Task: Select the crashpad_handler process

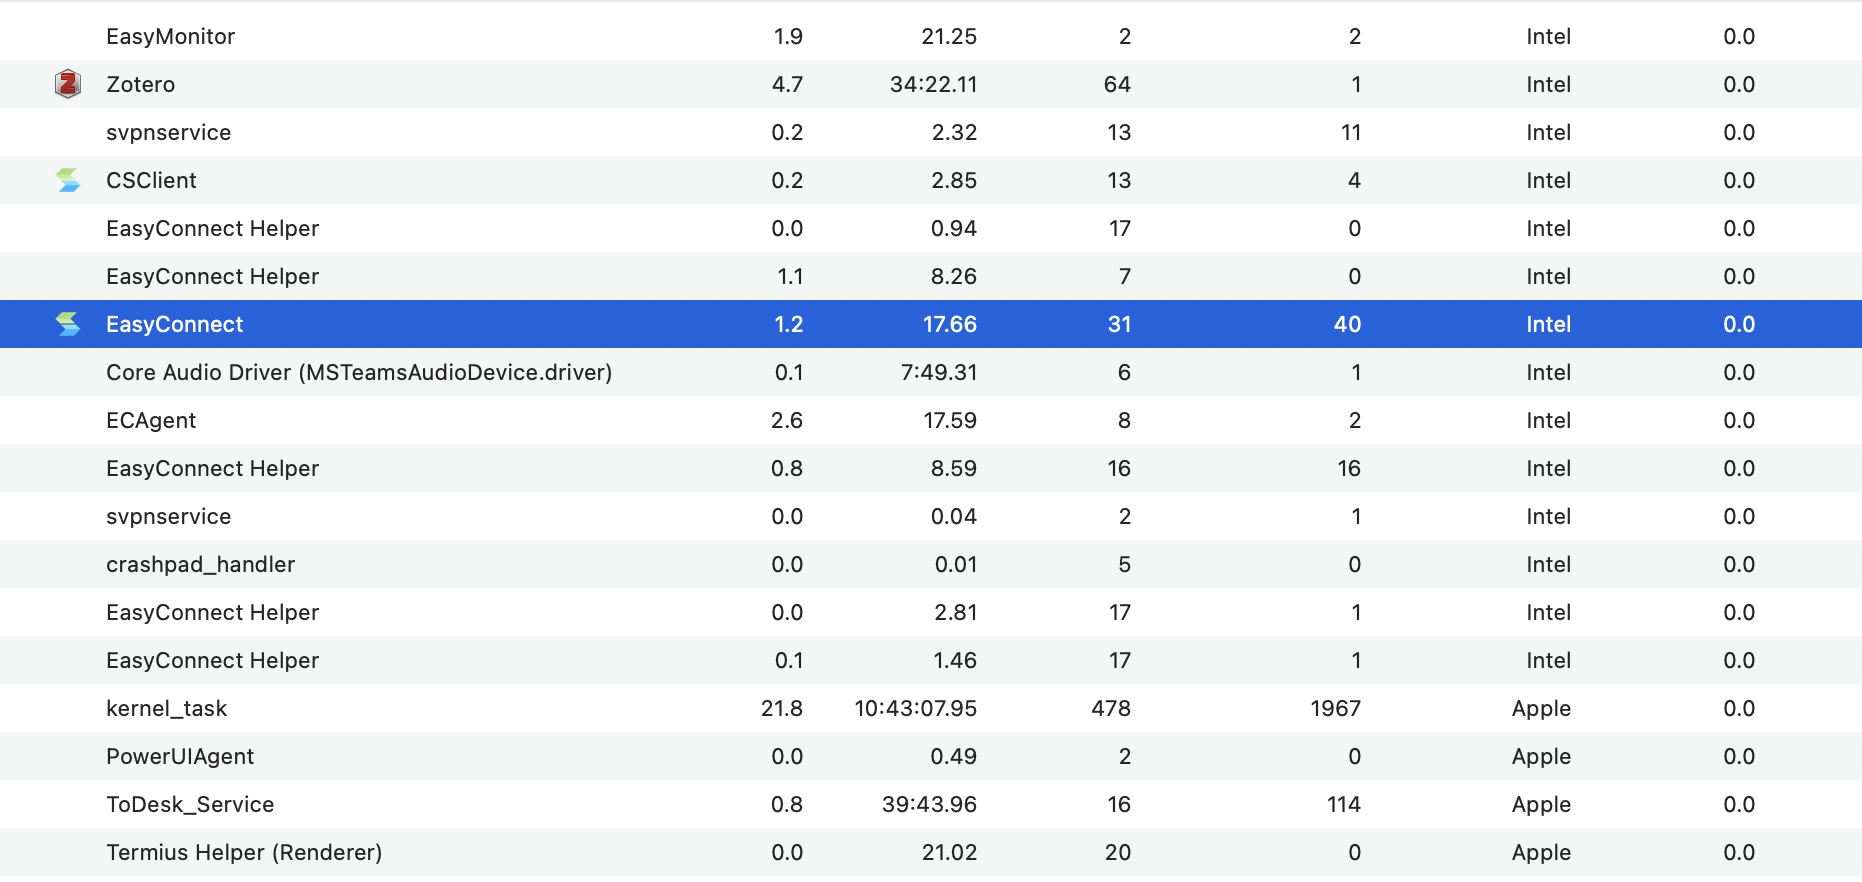Action: (x=931, y=564)
